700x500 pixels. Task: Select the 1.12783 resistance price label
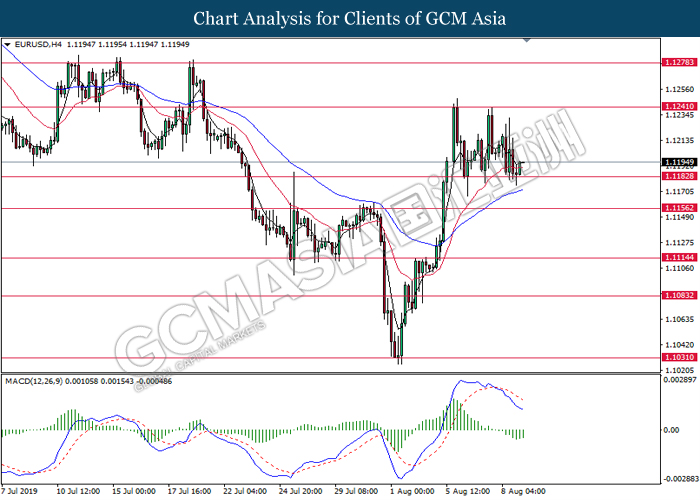point(679,62)
